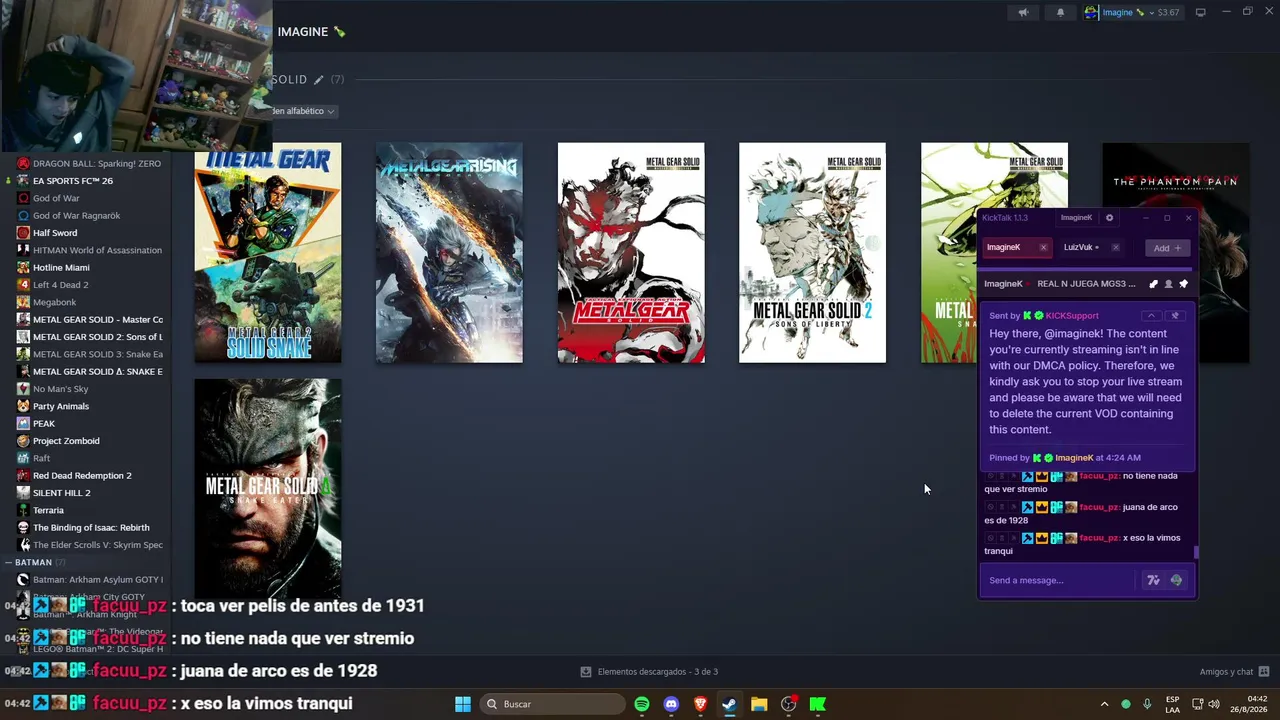Viewport: 1280px width, 720px height.
Task: Click ImagineK title bar button in KickTalk
Action: point(1076,218)
